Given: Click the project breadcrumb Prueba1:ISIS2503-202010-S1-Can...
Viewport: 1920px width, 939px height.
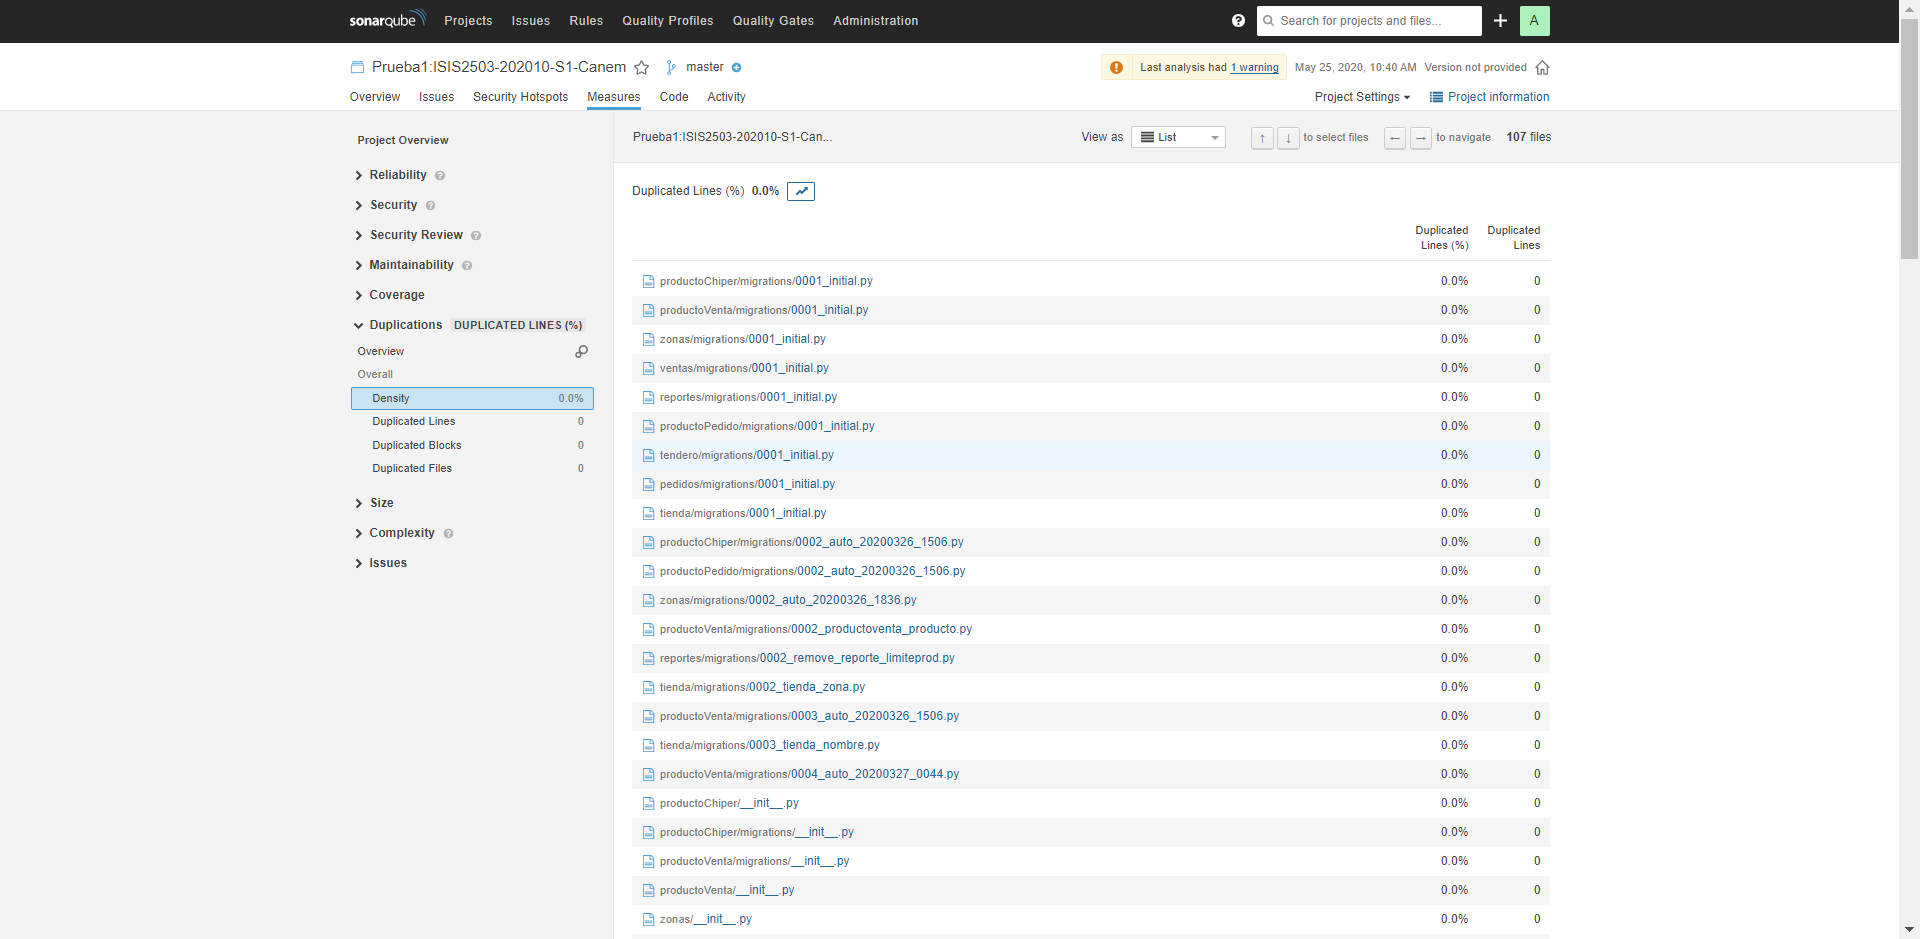Looking at the screenshot, I should pyautogui.click(x=732, y=137).
